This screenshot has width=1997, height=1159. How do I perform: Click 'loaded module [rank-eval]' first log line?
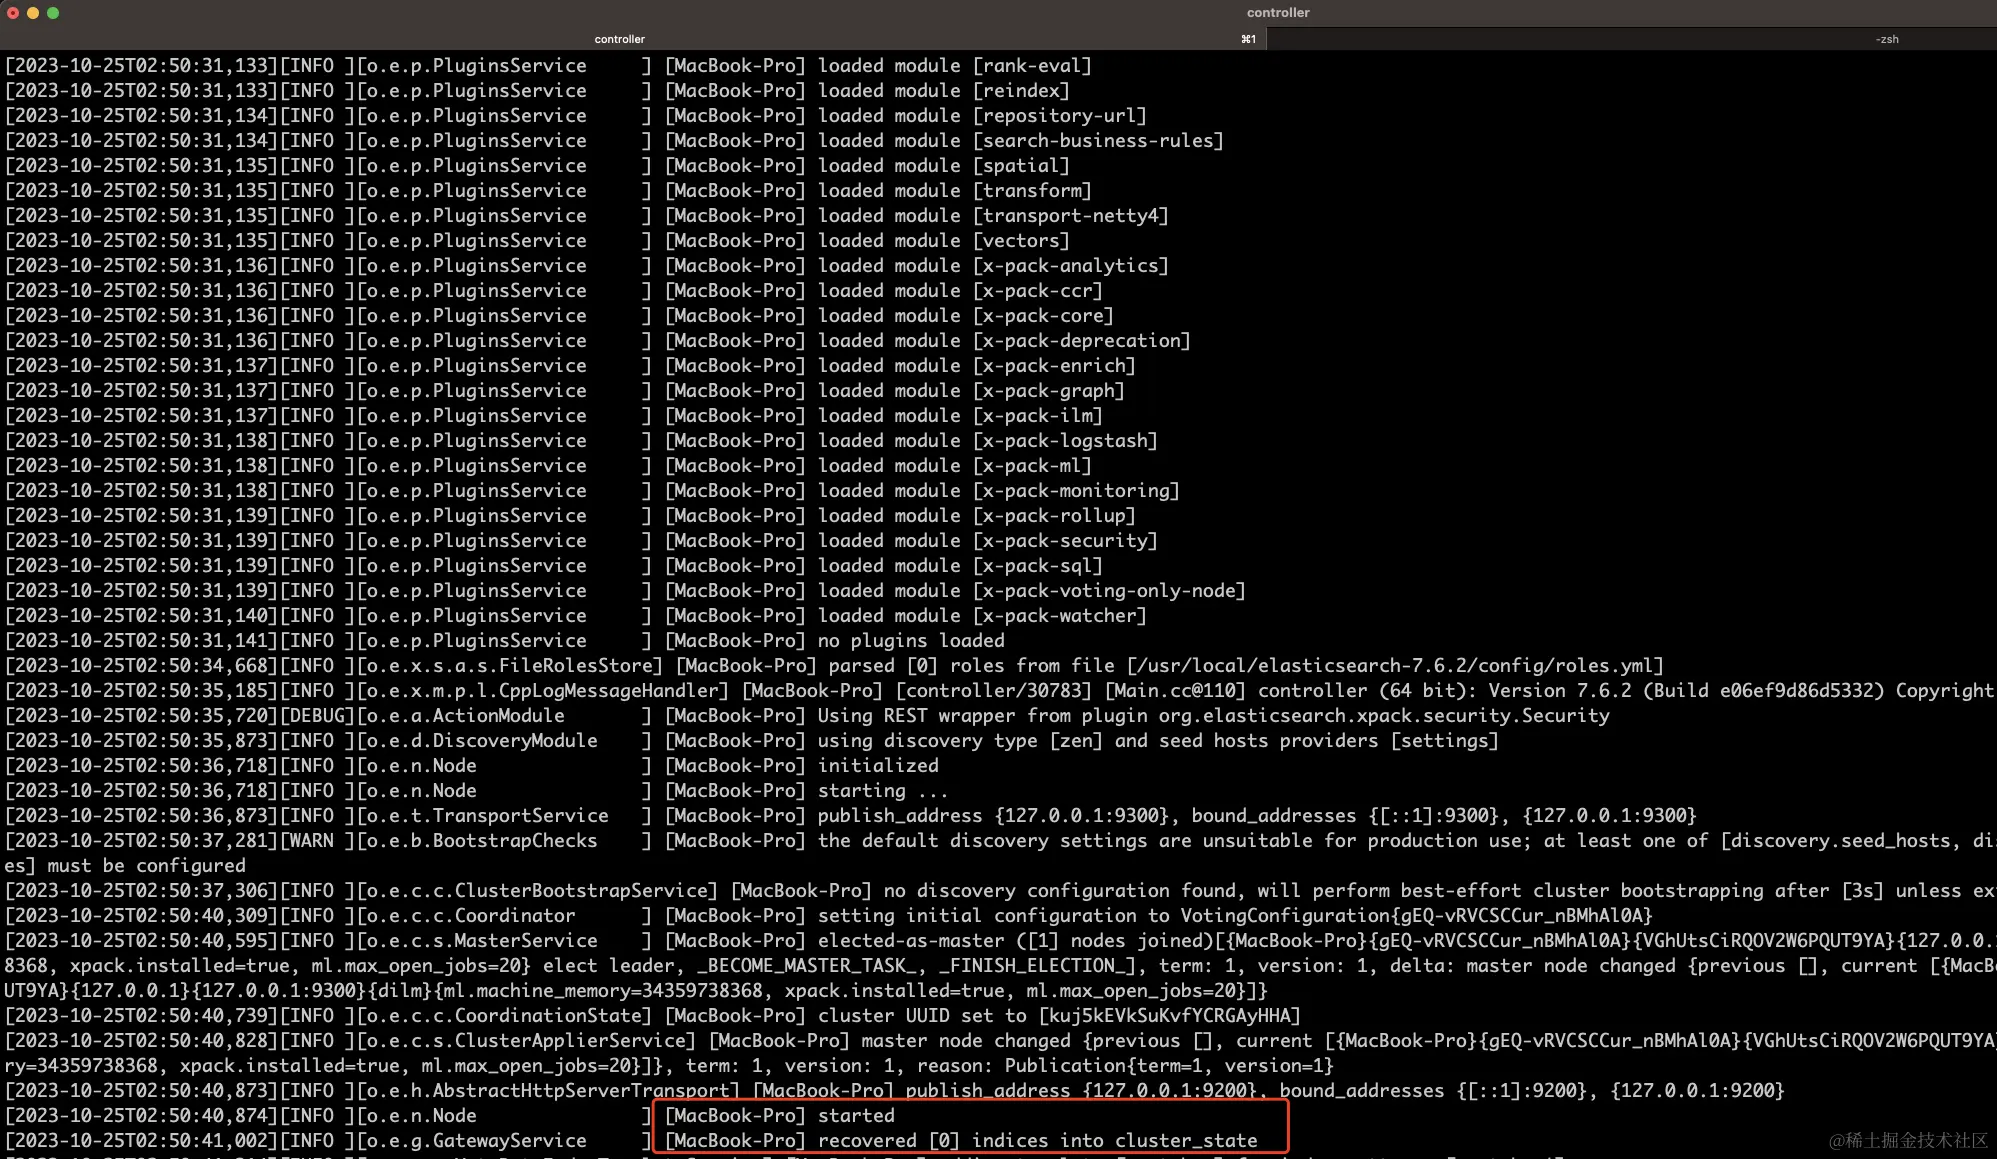click(x=954, y=66)
